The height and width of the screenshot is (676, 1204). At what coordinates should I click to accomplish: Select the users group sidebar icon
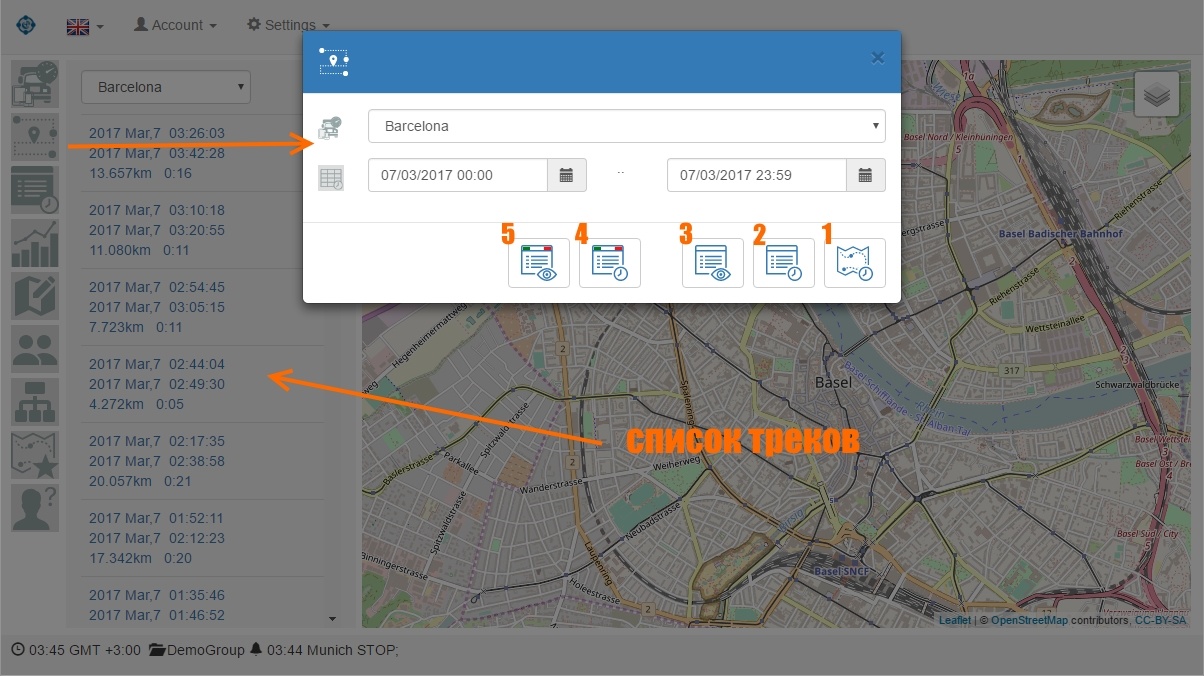point(35,349)
